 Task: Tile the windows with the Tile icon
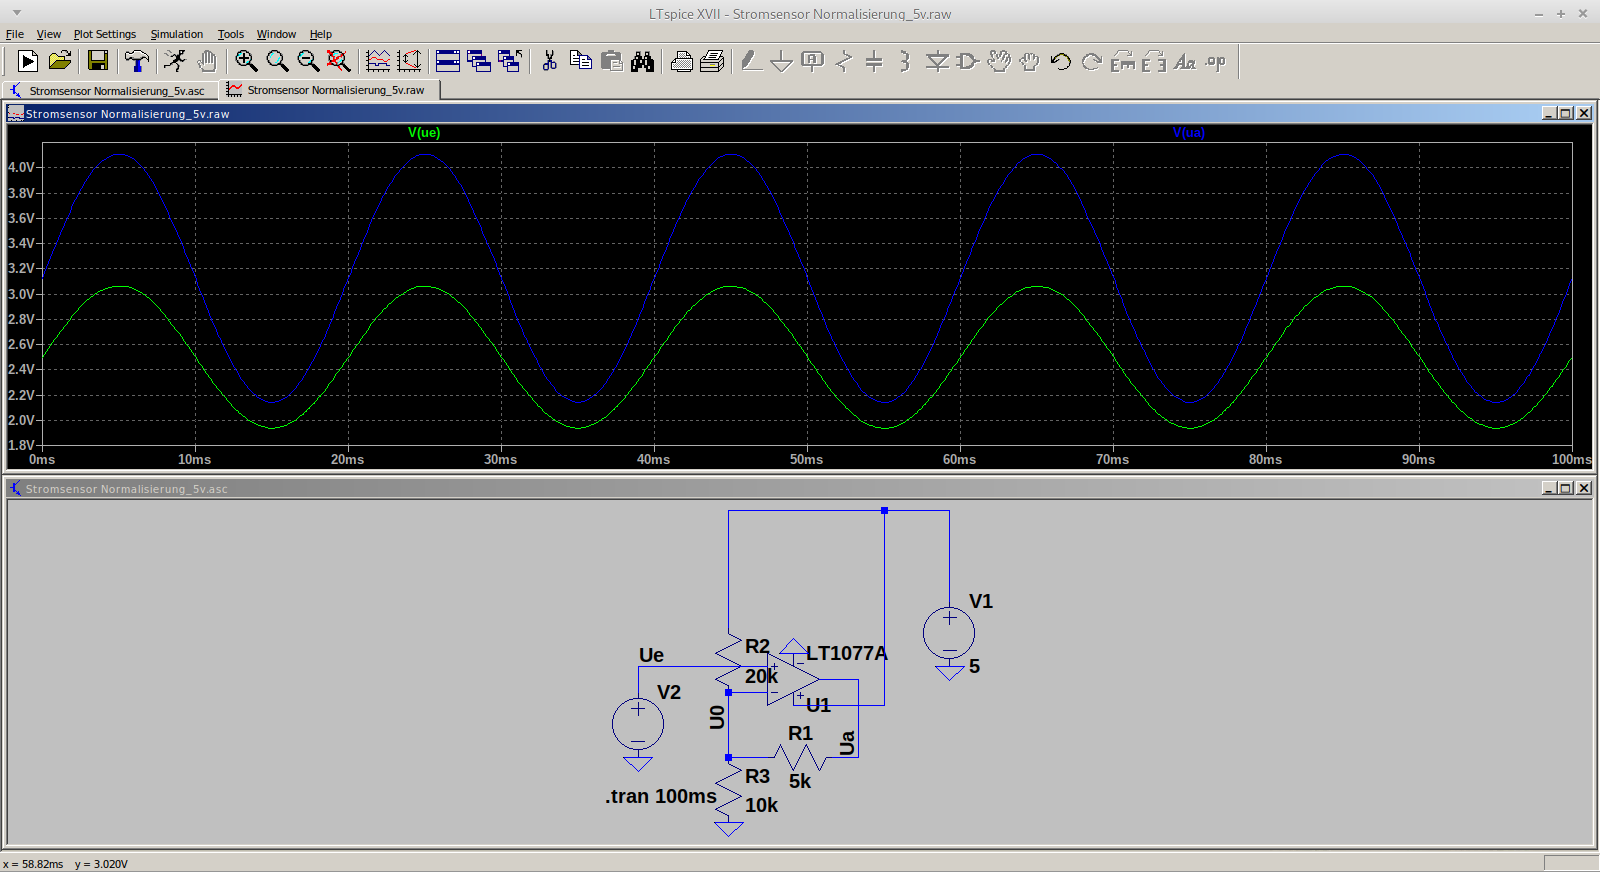tap(448, 62)
